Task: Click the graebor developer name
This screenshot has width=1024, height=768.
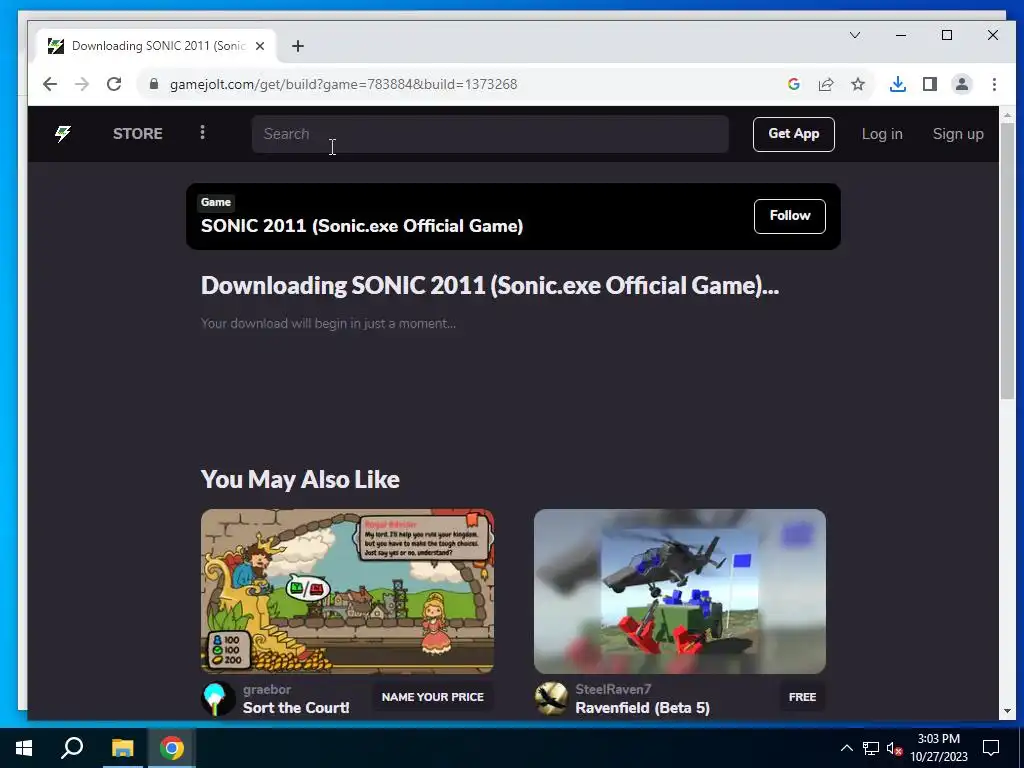Action: pos(267,690)
